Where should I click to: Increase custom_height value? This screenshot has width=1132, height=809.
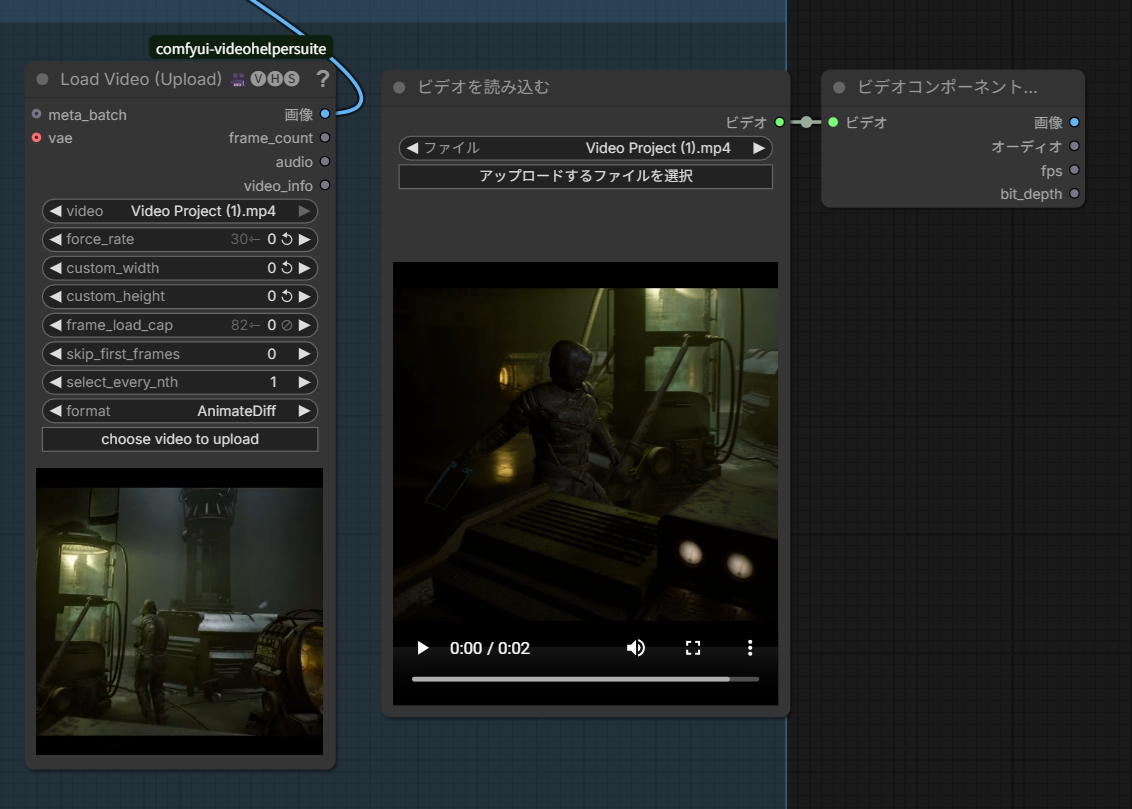tap(305, 296)
